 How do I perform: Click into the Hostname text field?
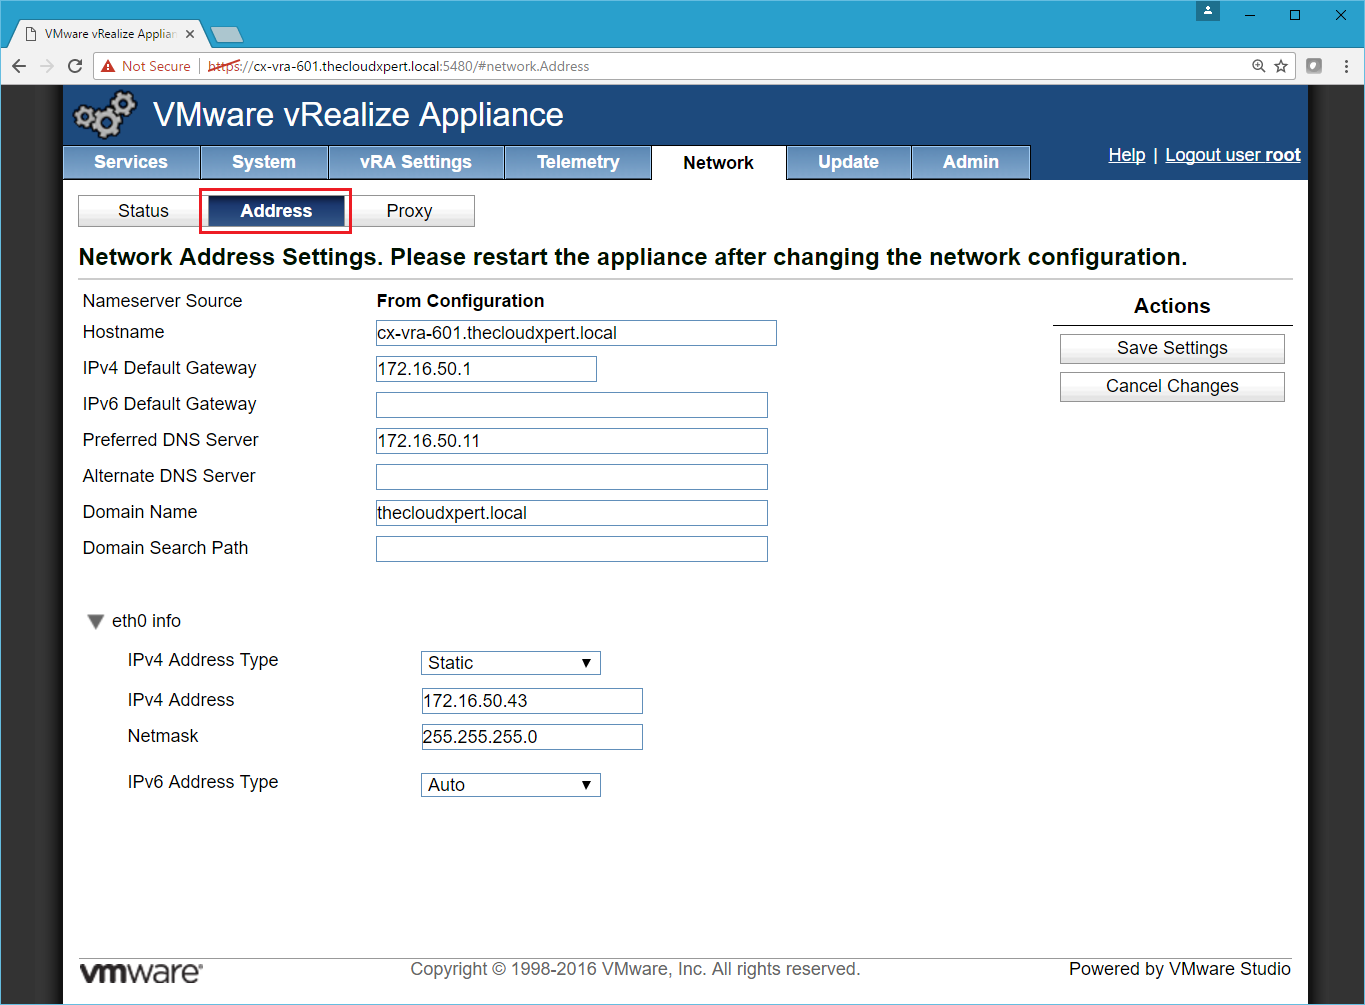[575, 333]
